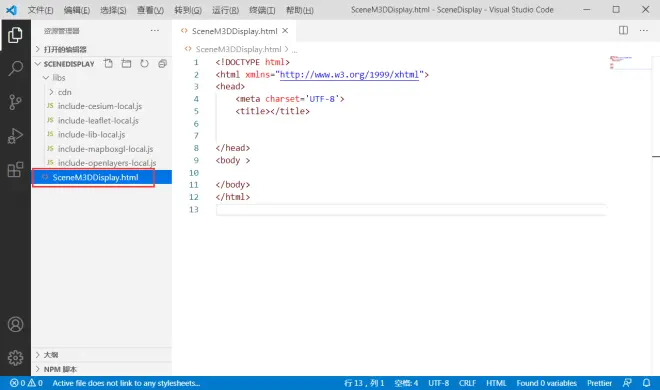Open the Explorer view in activity bar
The height and width of the screenshot is (390, 660).
click(x=15, y=35)
